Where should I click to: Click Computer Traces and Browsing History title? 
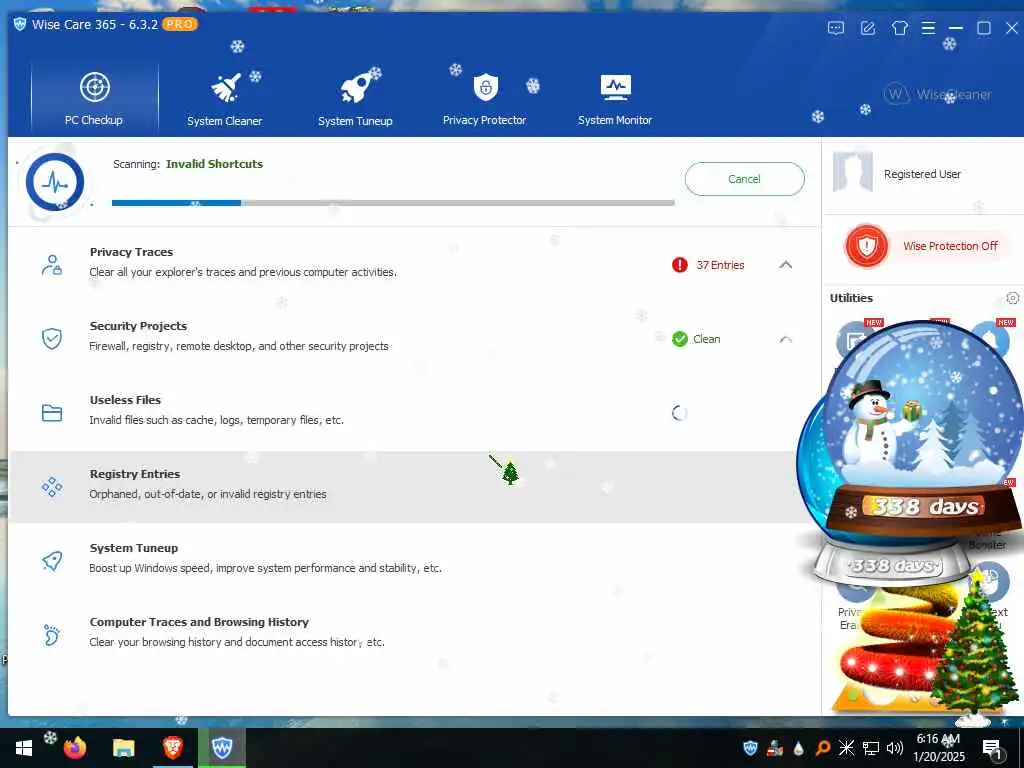(x=199, y=622)
